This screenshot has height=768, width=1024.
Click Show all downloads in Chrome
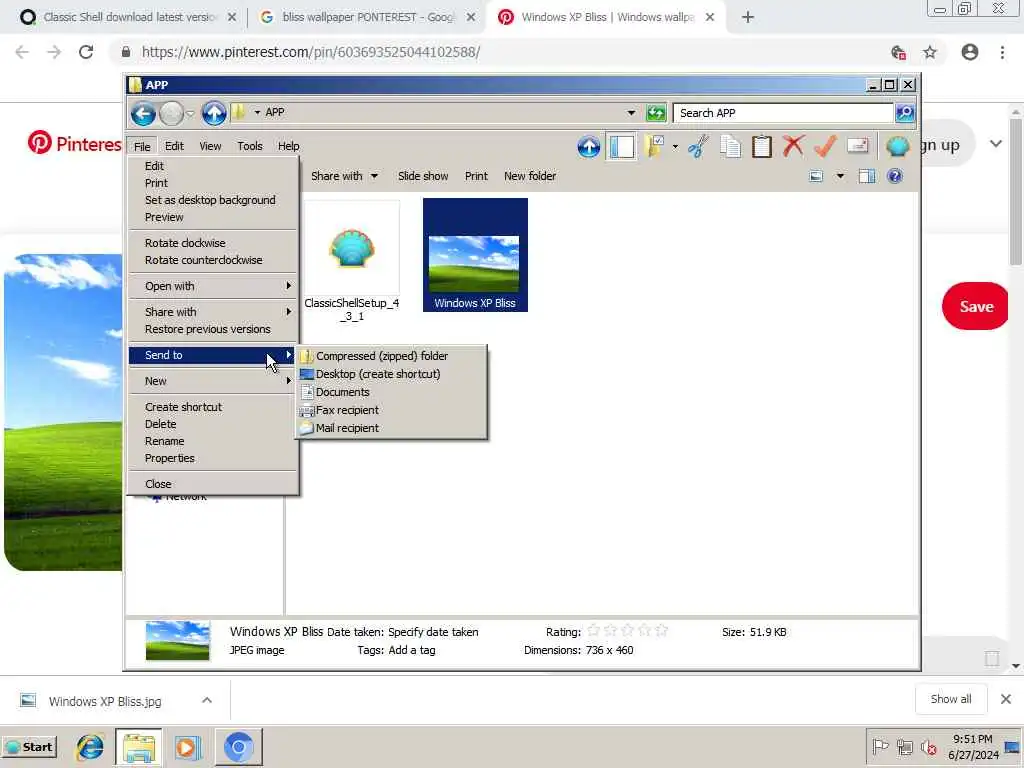[x=950, y=699]
